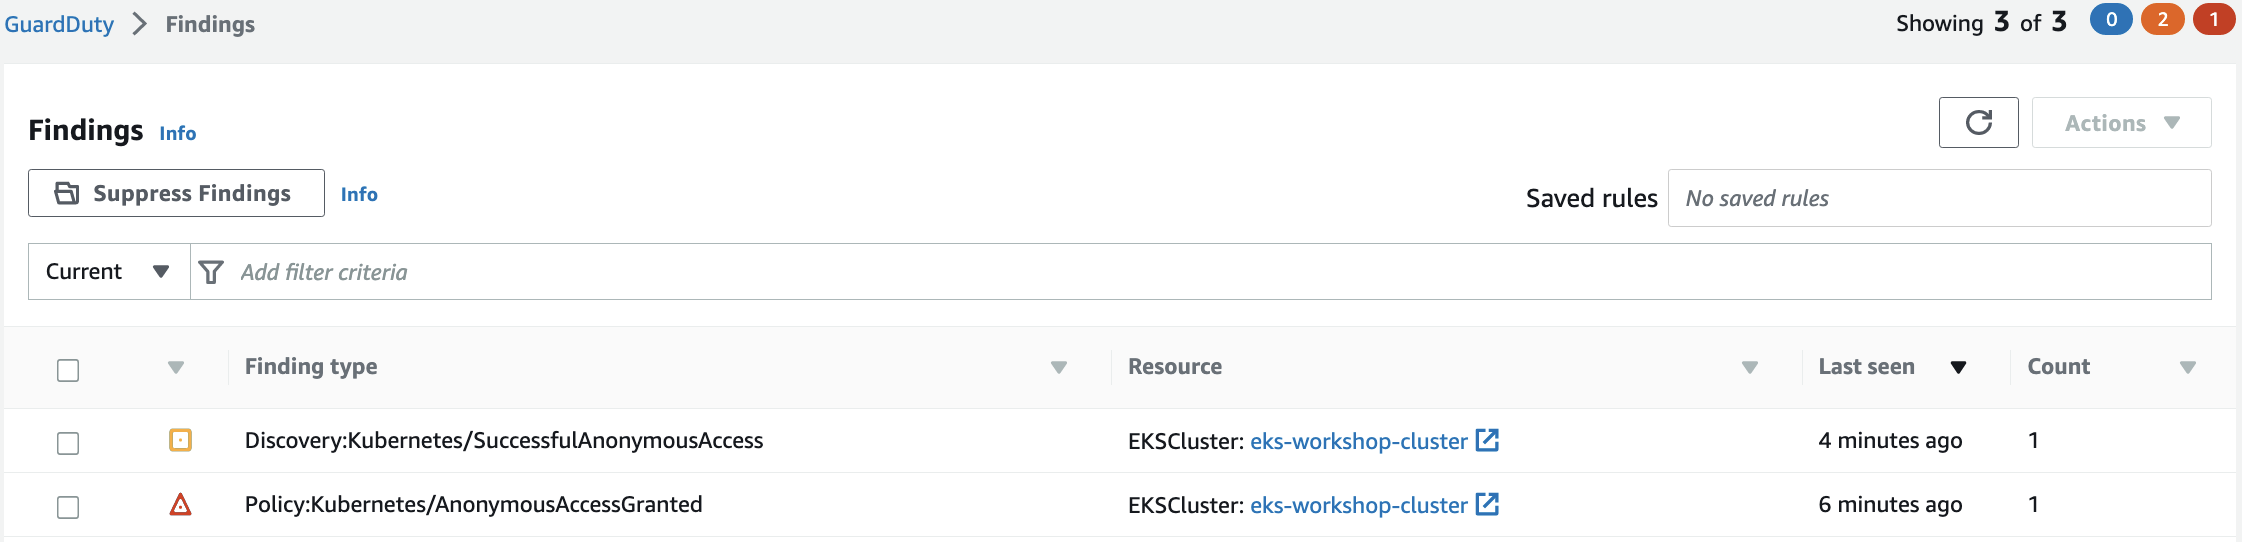Click the filter funnel icon

point(211,272)
